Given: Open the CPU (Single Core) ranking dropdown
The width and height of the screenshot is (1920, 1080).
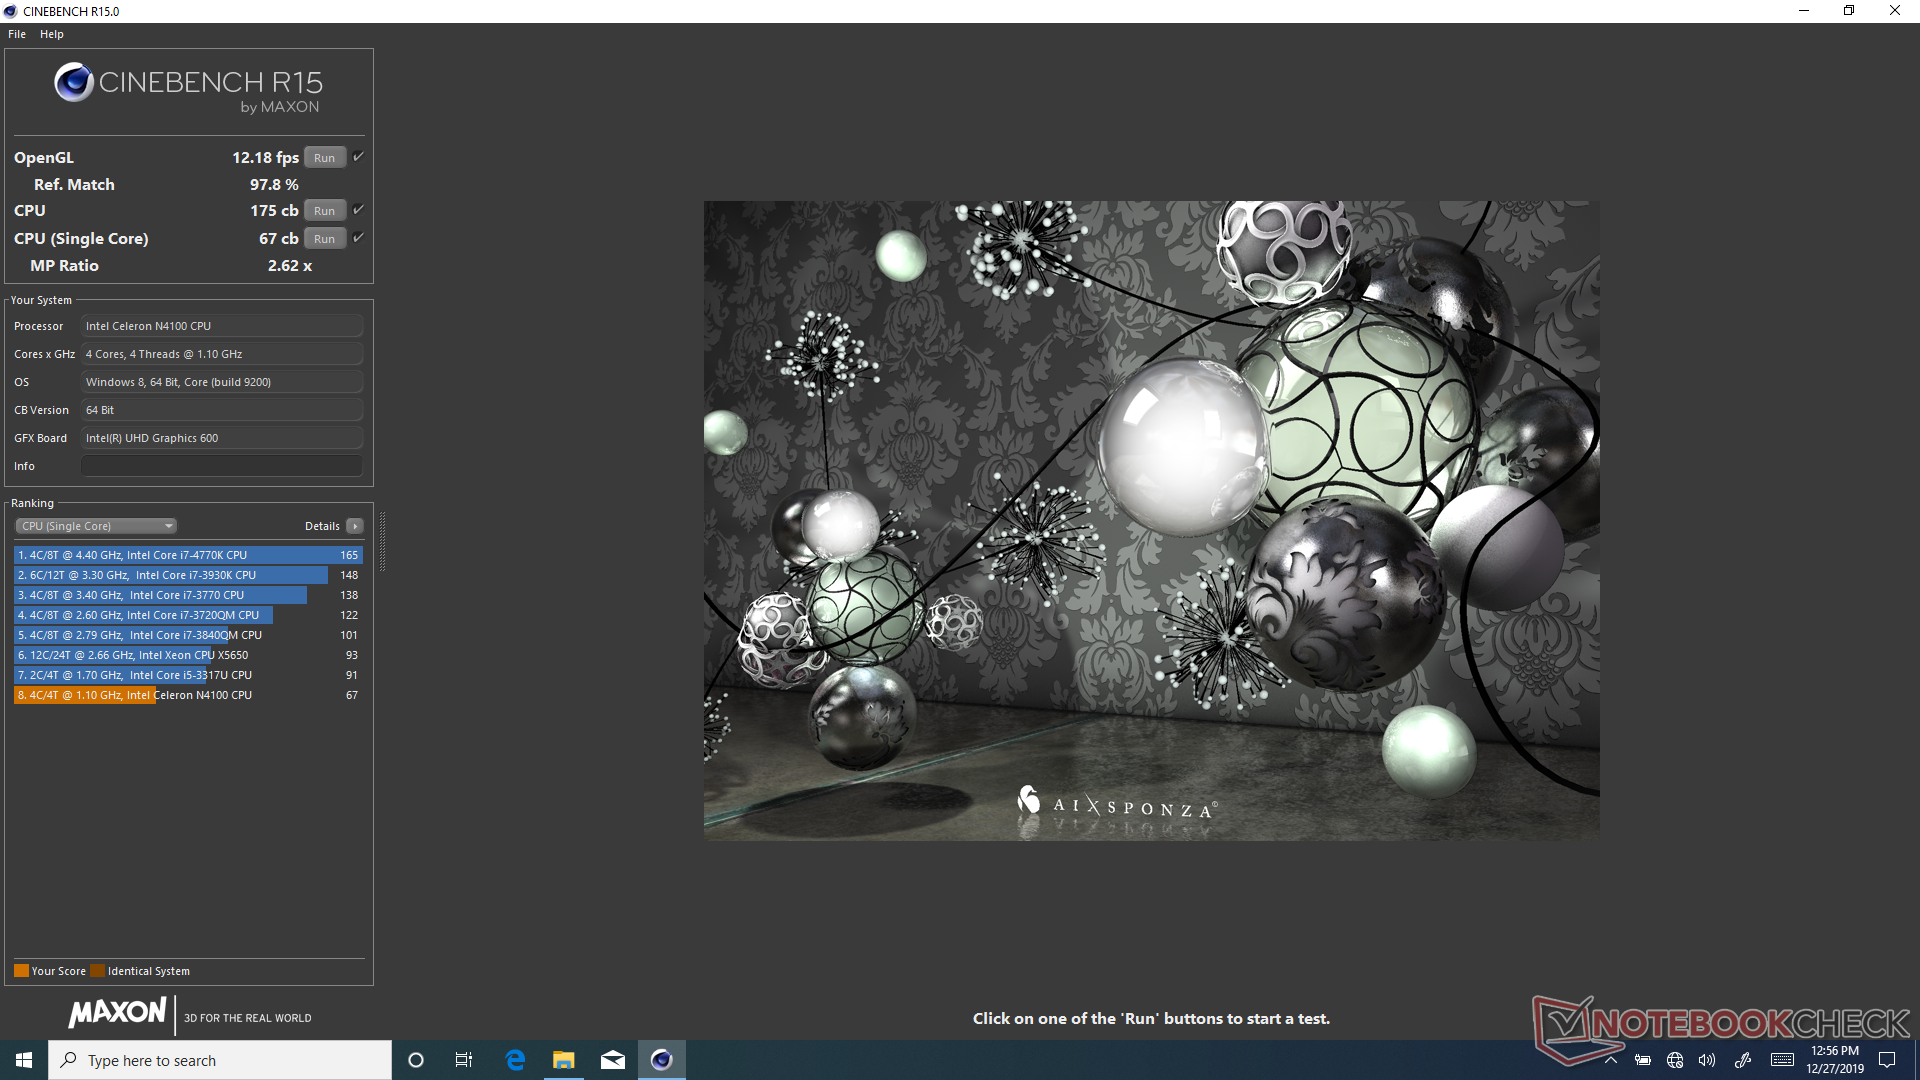Looking at the screenshot, I should [x=96, y=526].
